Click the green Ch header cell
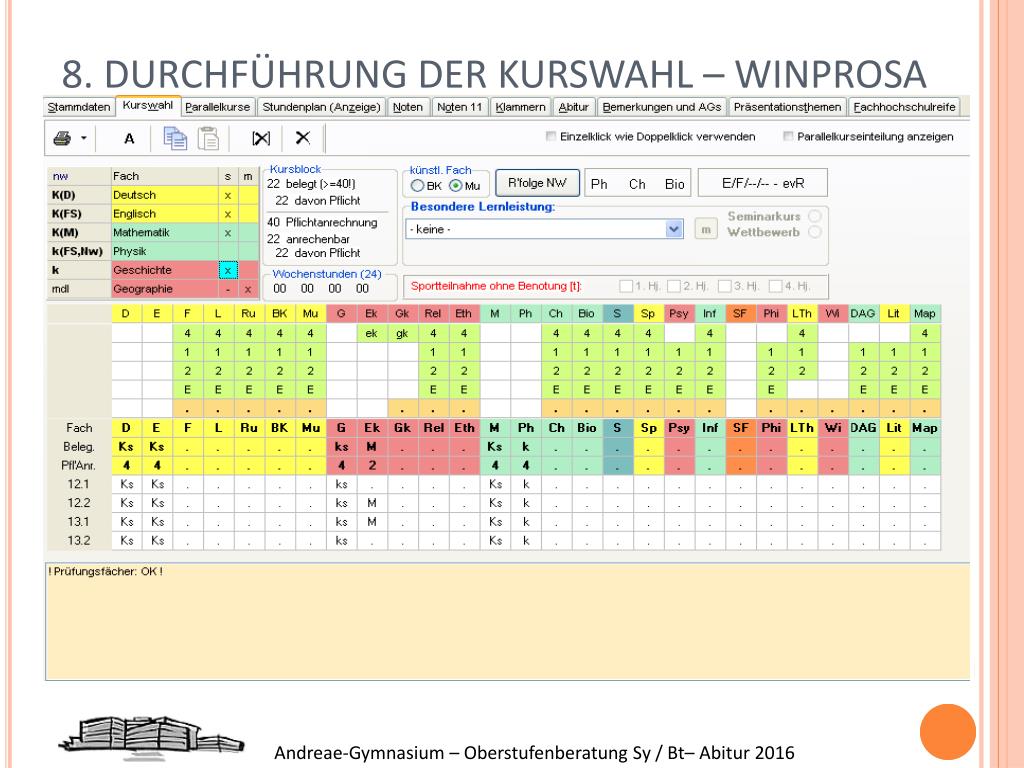1024x768 pixels. click(x=556, y=313)
